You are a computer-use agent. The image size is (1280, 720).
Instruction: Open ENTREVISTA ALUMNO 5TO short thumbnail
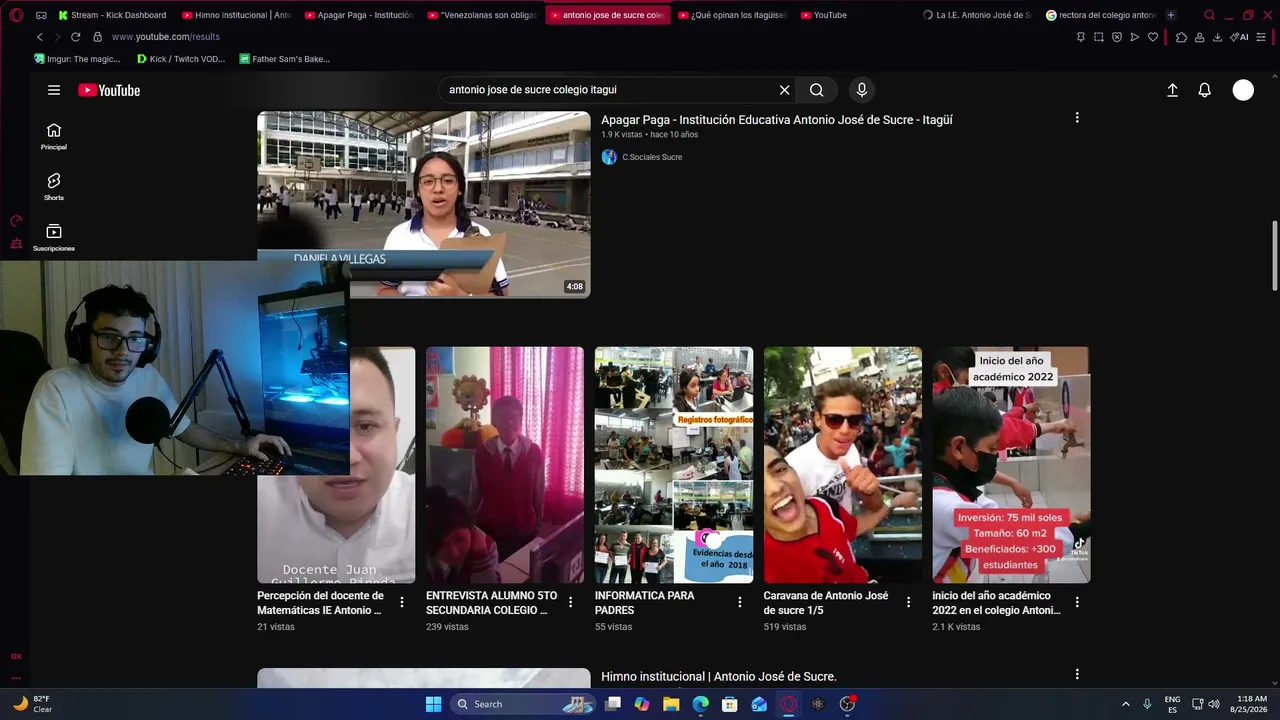pos(505,465)
